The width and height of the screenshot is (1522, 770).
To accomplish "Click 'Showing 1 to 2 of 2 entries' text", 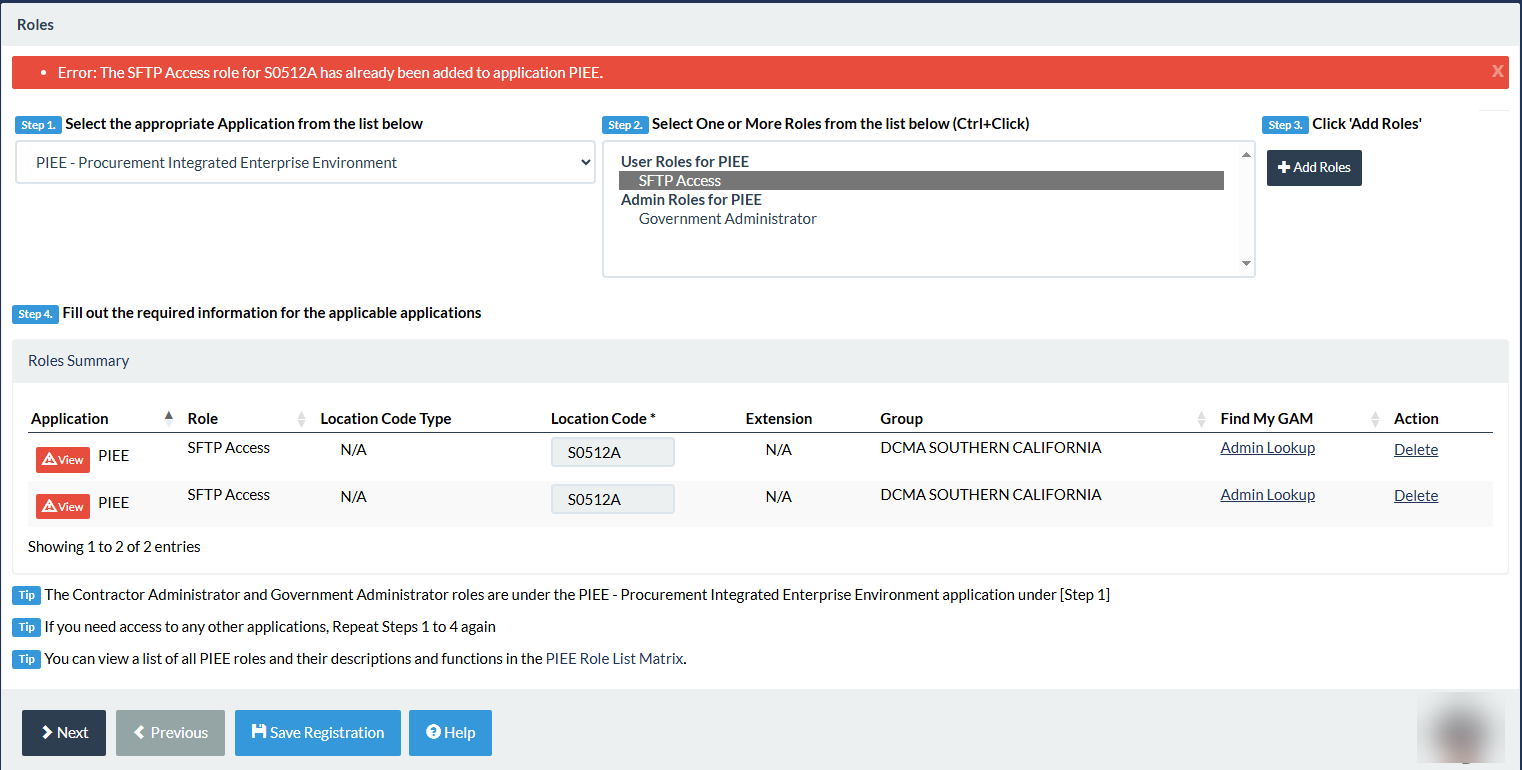I will (114, 547).
